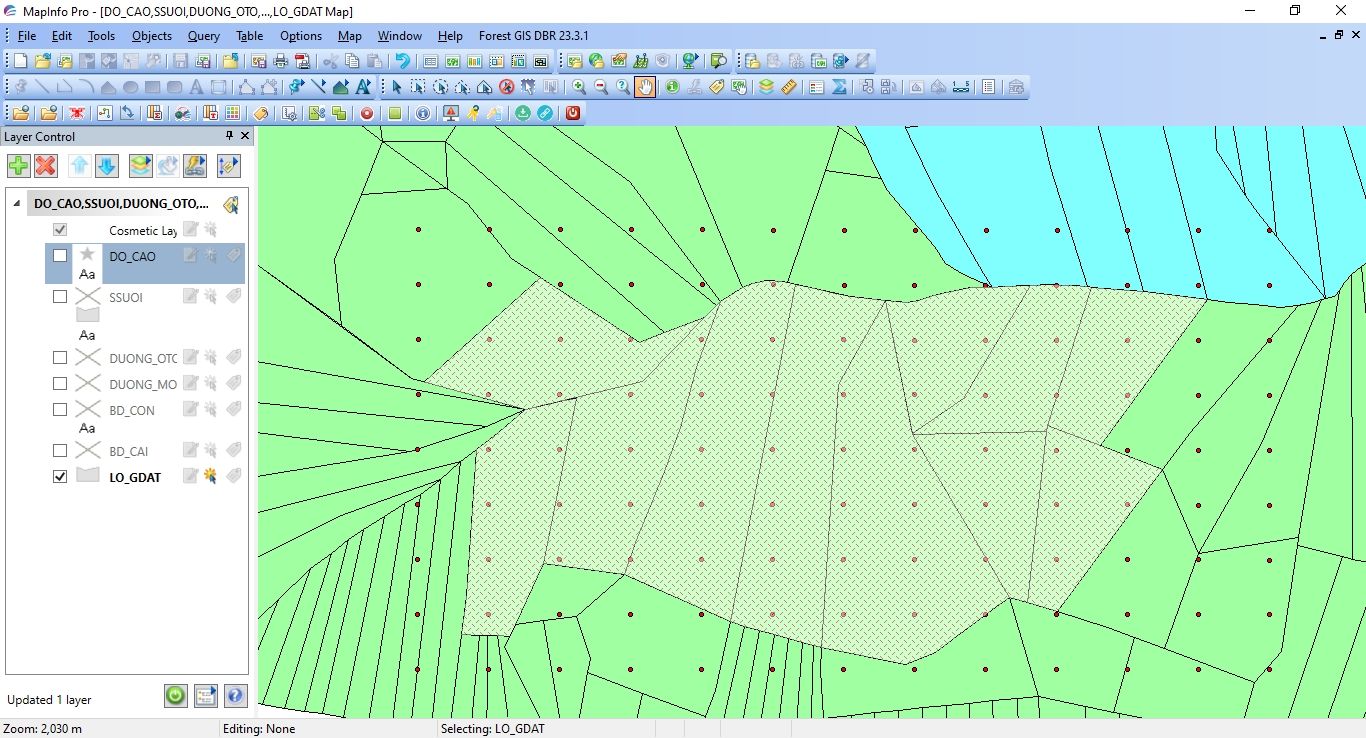Select the BD_CON layer row
This screenshot has width=1366, height=738.
tap(132, 410)
